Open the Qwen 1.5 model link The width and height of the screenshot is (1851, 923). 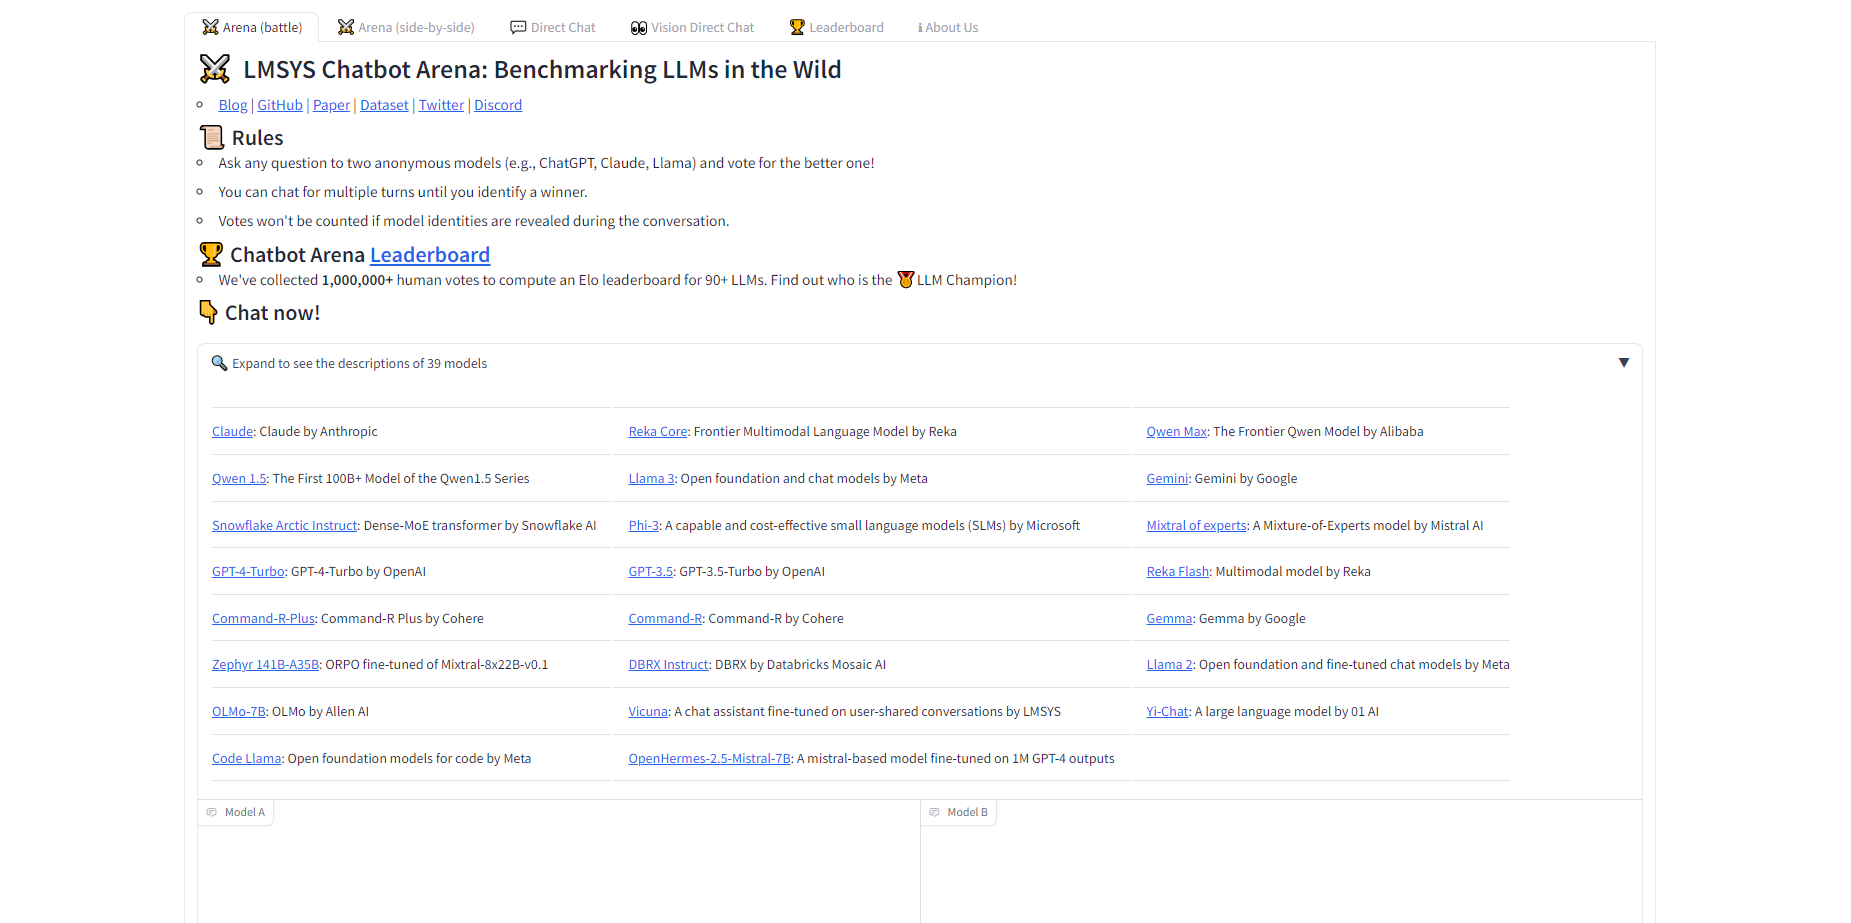coord(239,479)
